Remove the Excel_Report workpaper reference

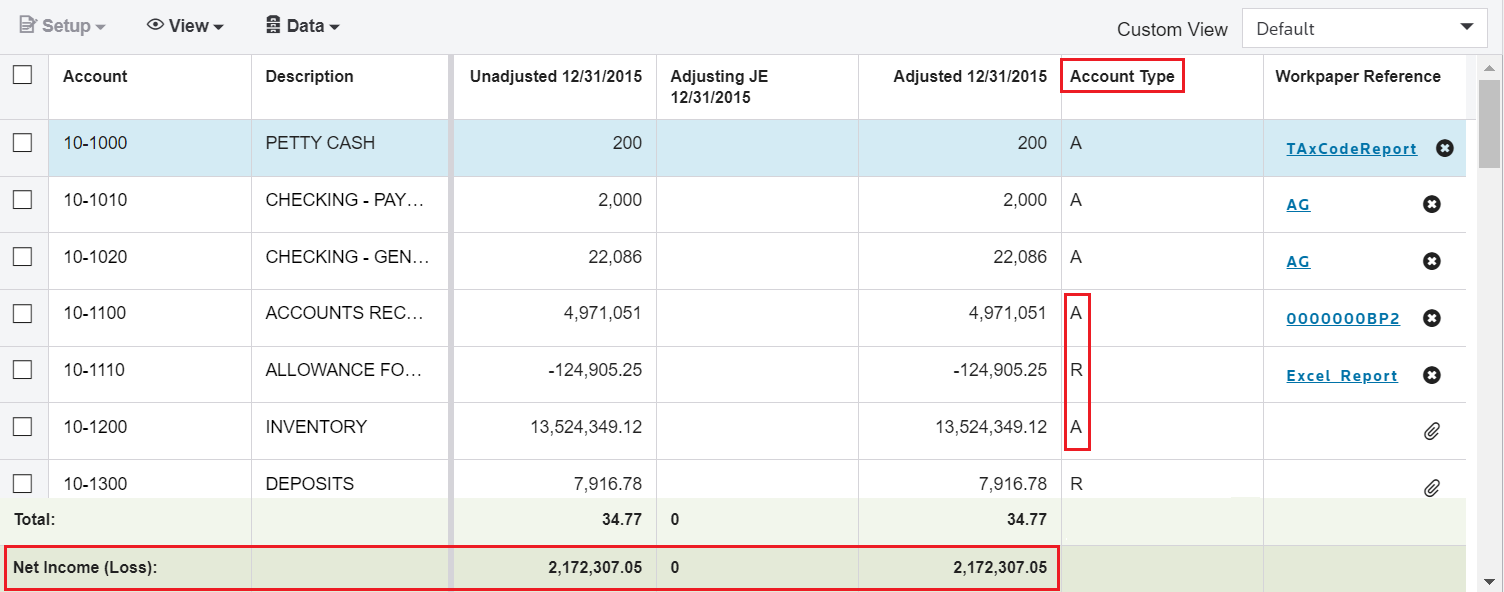click(1432, 374)
